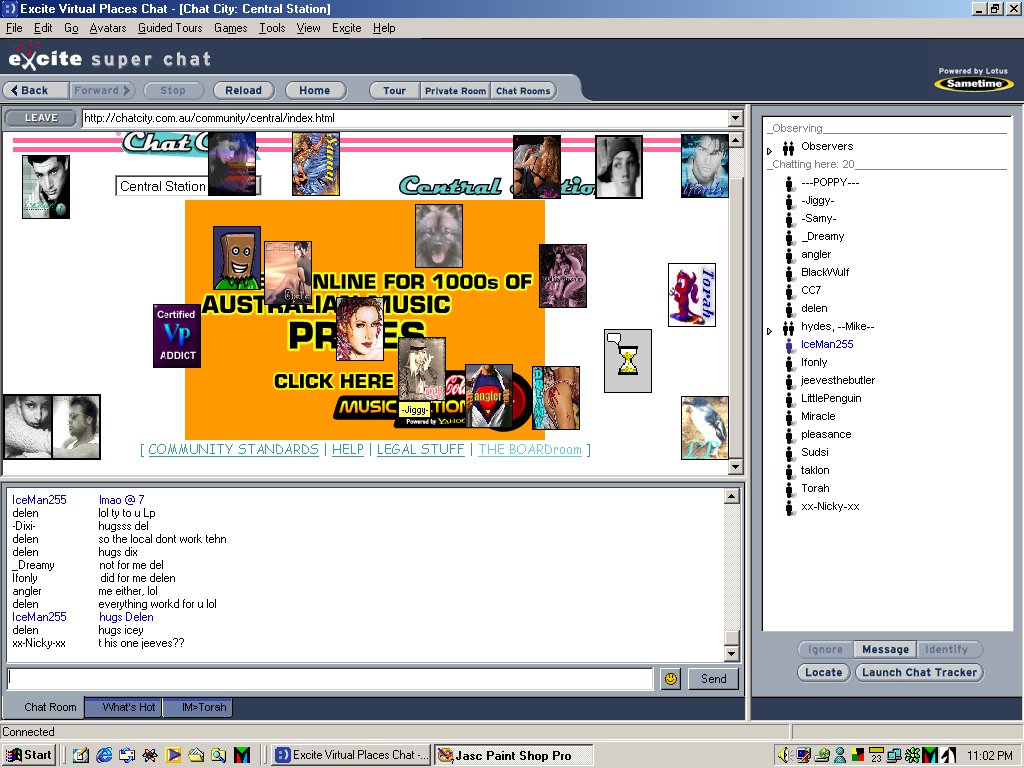Viewport: 1024px width, 768px height.
Task: Click the paper bag head avatar
Action: point(235,257)
